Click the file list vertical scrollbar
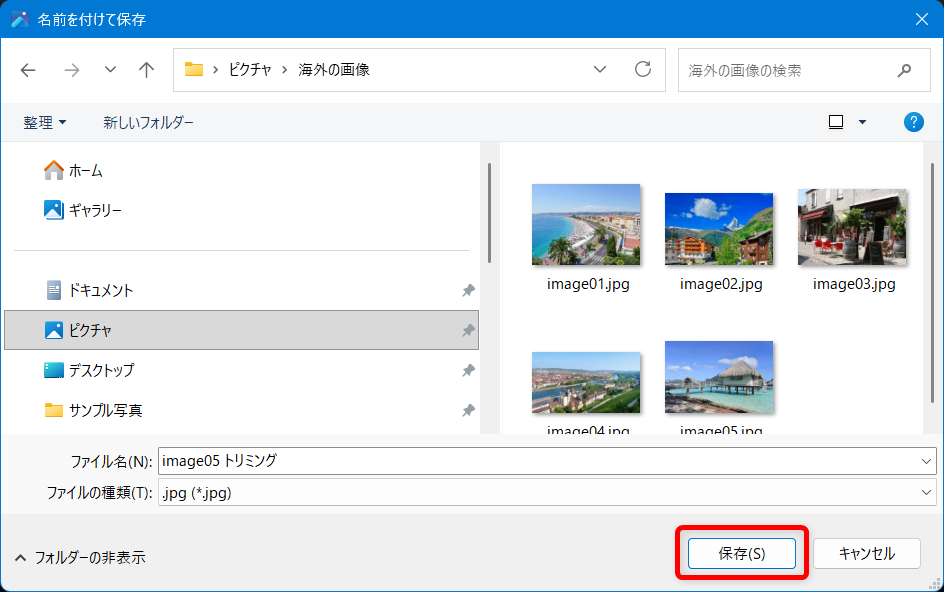944x592 pixels. (933, 283)
